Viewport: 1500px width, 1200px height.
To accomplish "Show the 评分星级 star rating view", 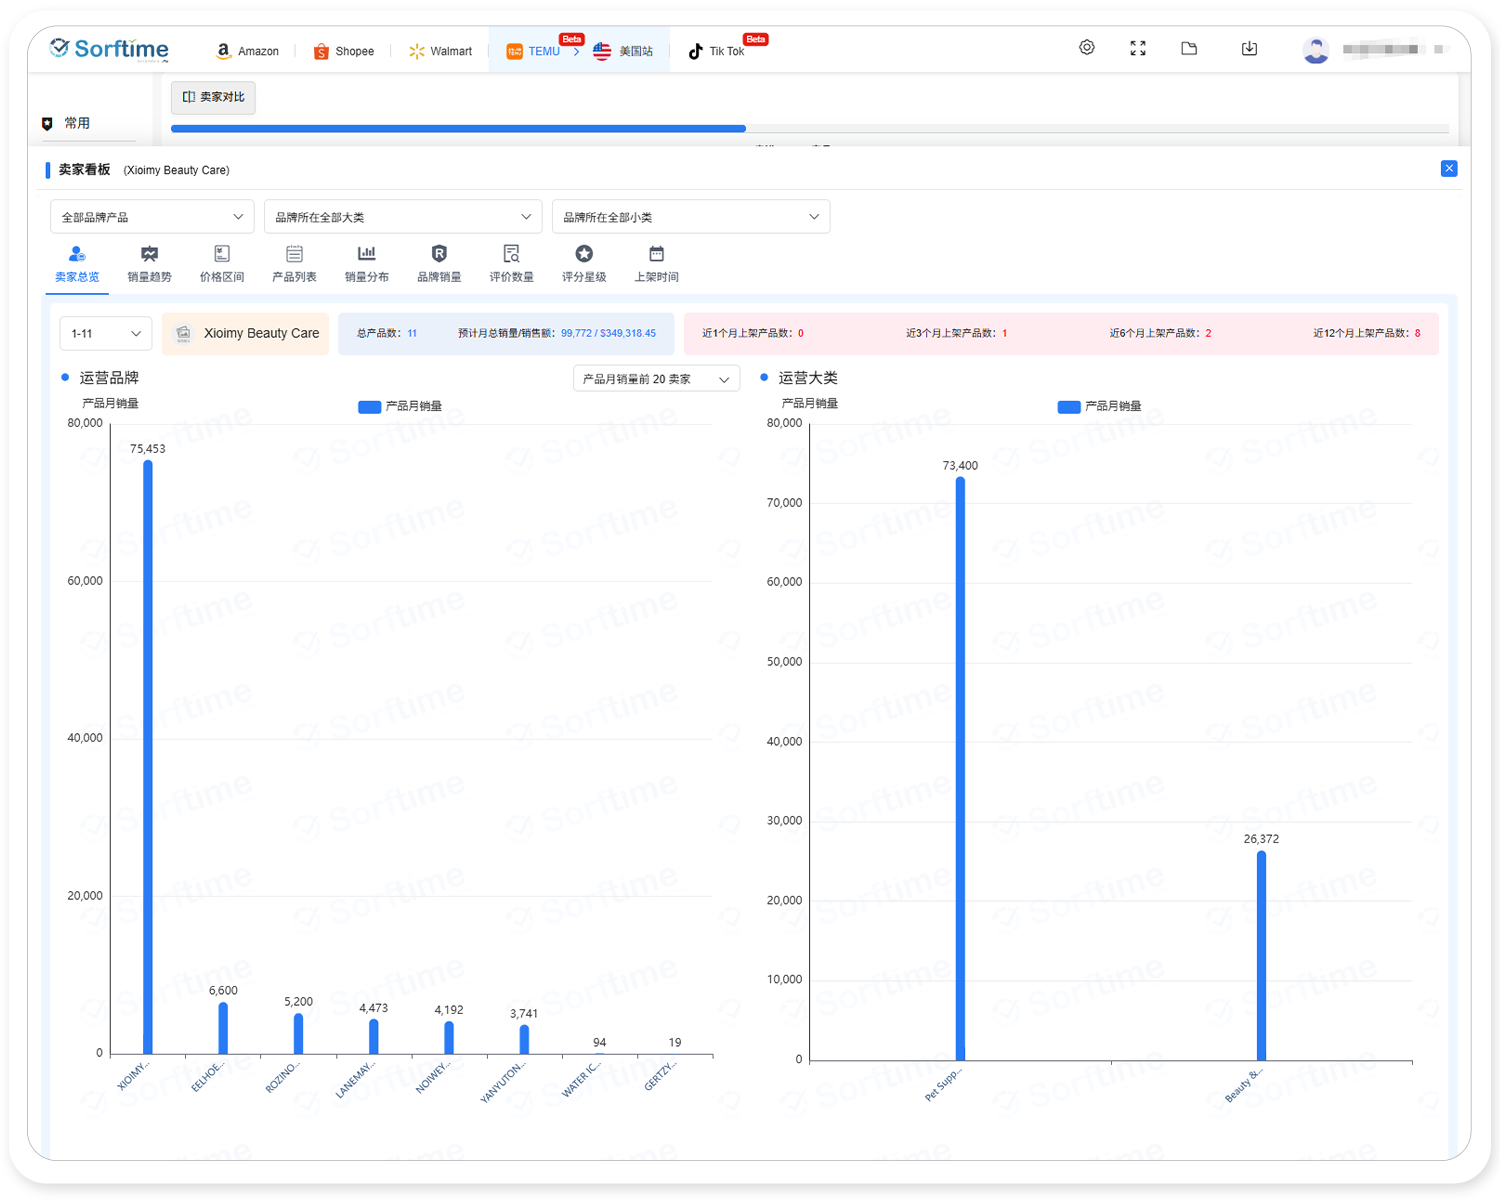I will click(x=584, y=264).
